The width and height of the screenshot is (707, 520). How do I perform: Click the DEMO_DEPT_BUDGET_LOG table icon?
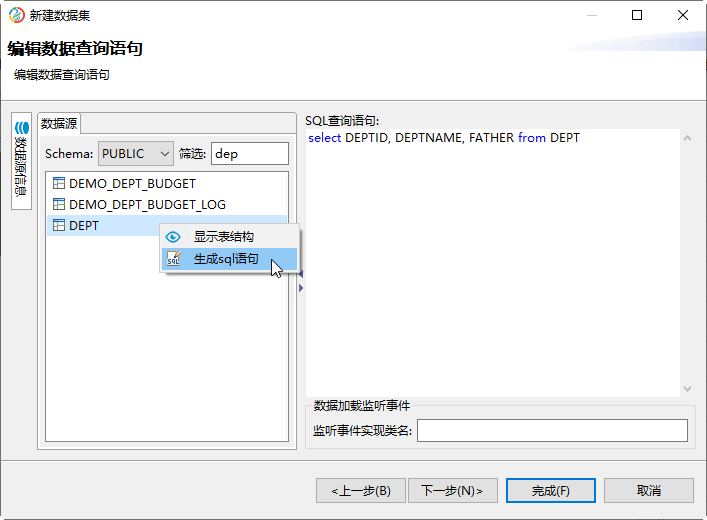tap(59, 204)
